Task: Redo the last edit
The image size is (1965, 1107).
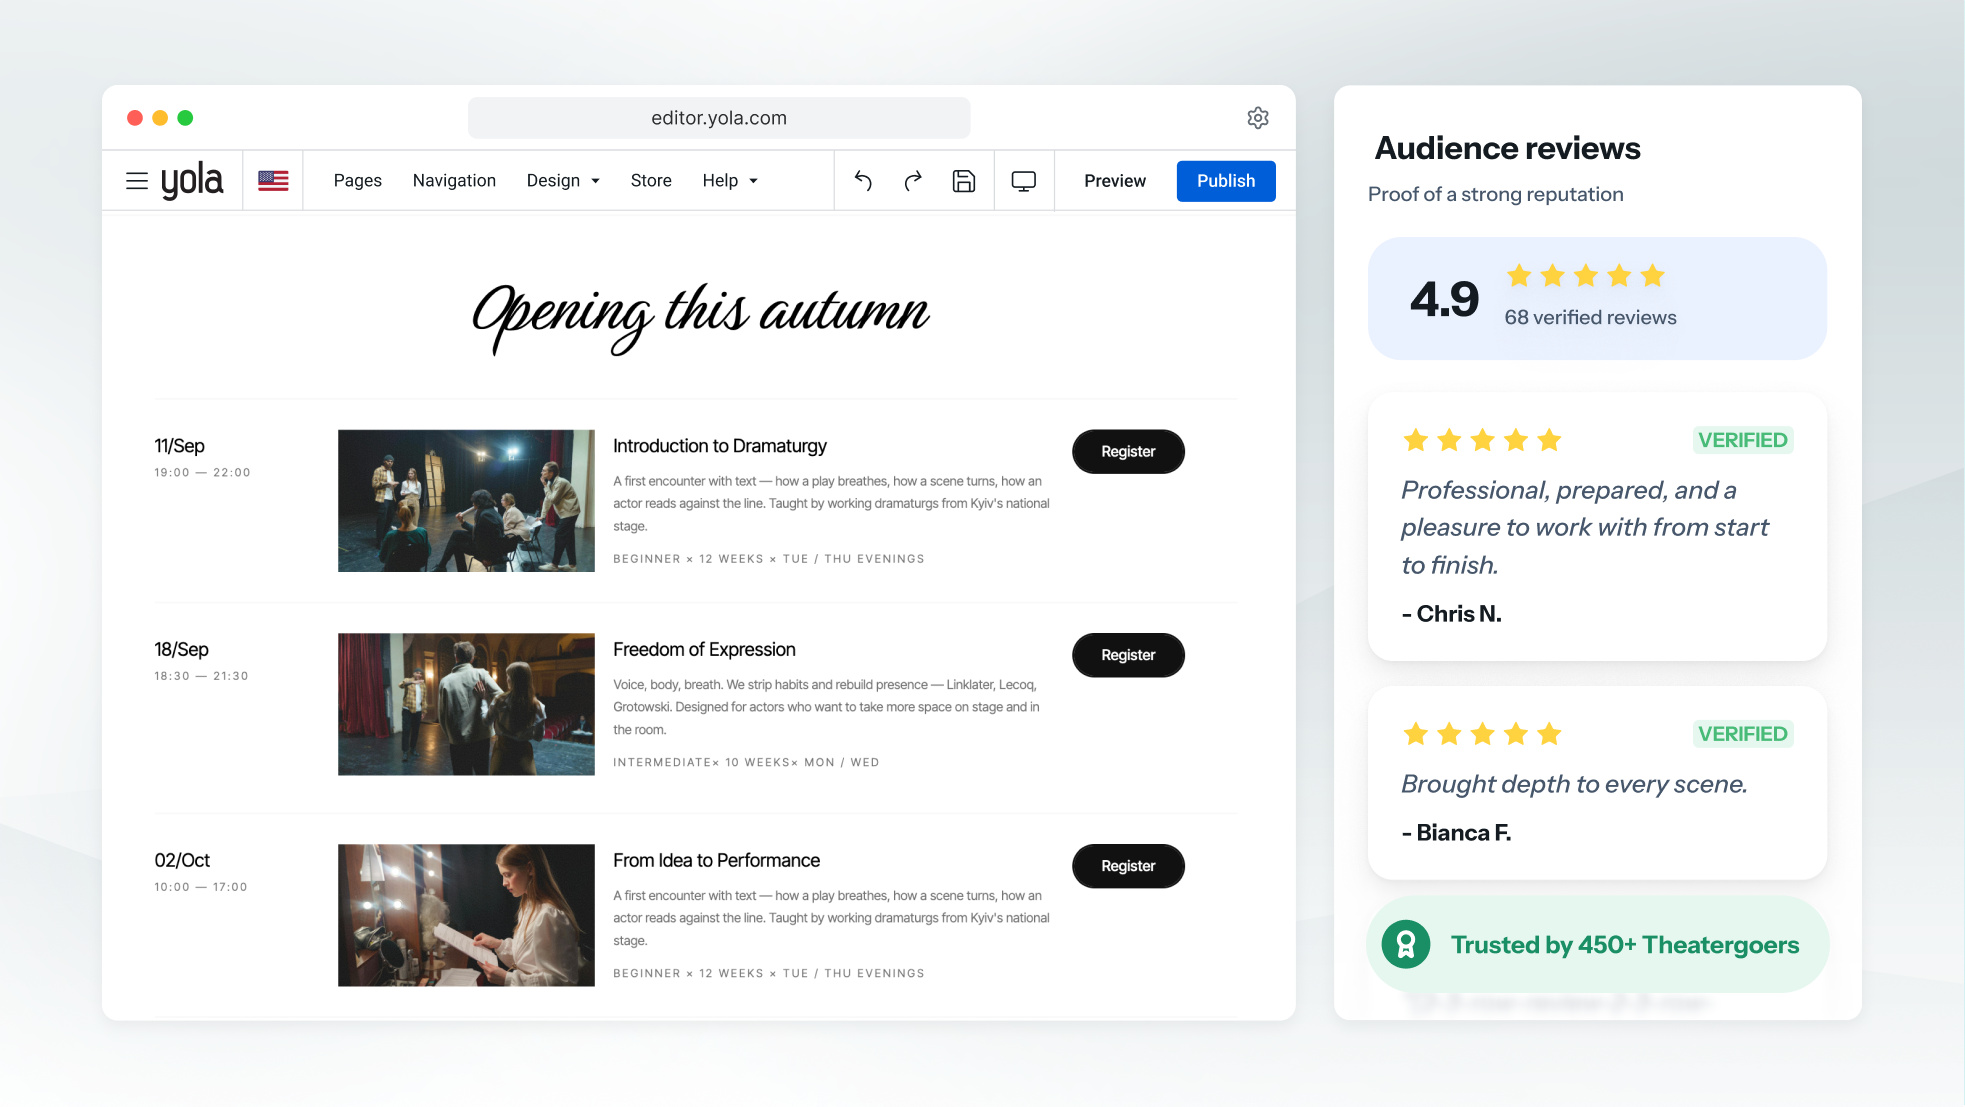Action: 913,181
